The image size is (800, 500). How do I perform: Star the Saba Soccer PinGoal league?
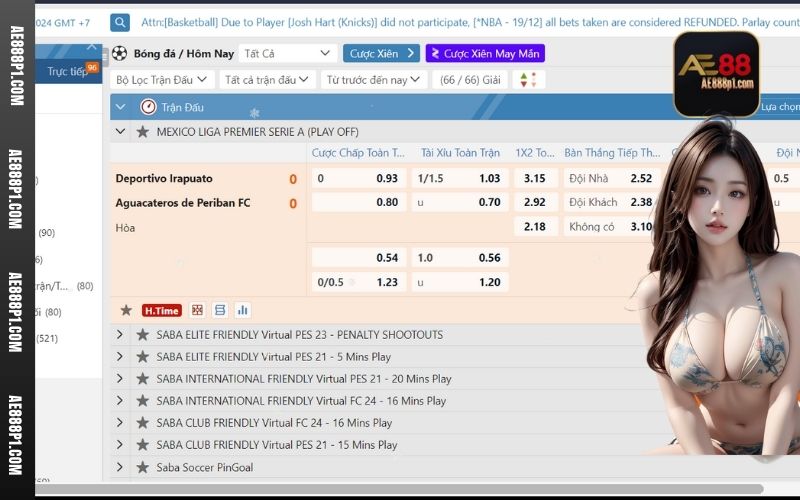pos(142,467)
